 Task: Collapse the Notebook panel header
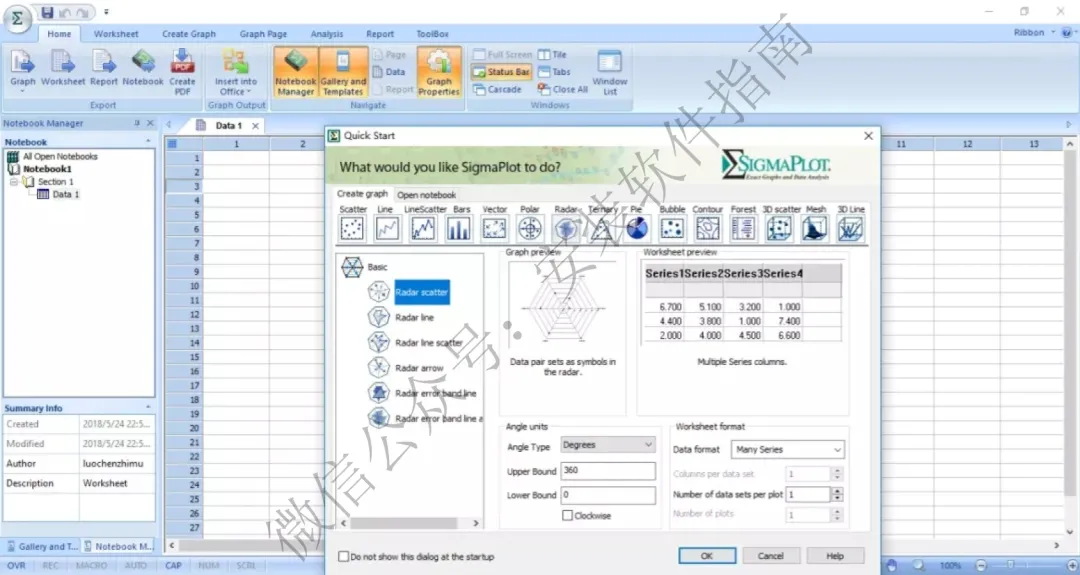coord(148,141)
